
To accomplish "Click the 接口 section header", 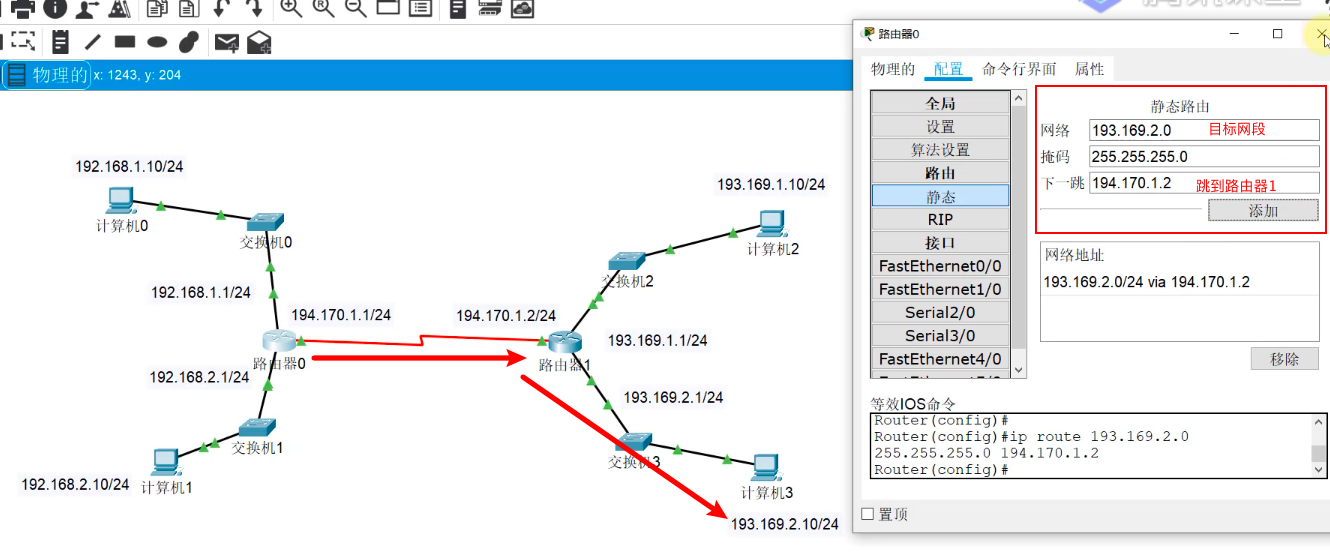I will [x=940, y=242].
